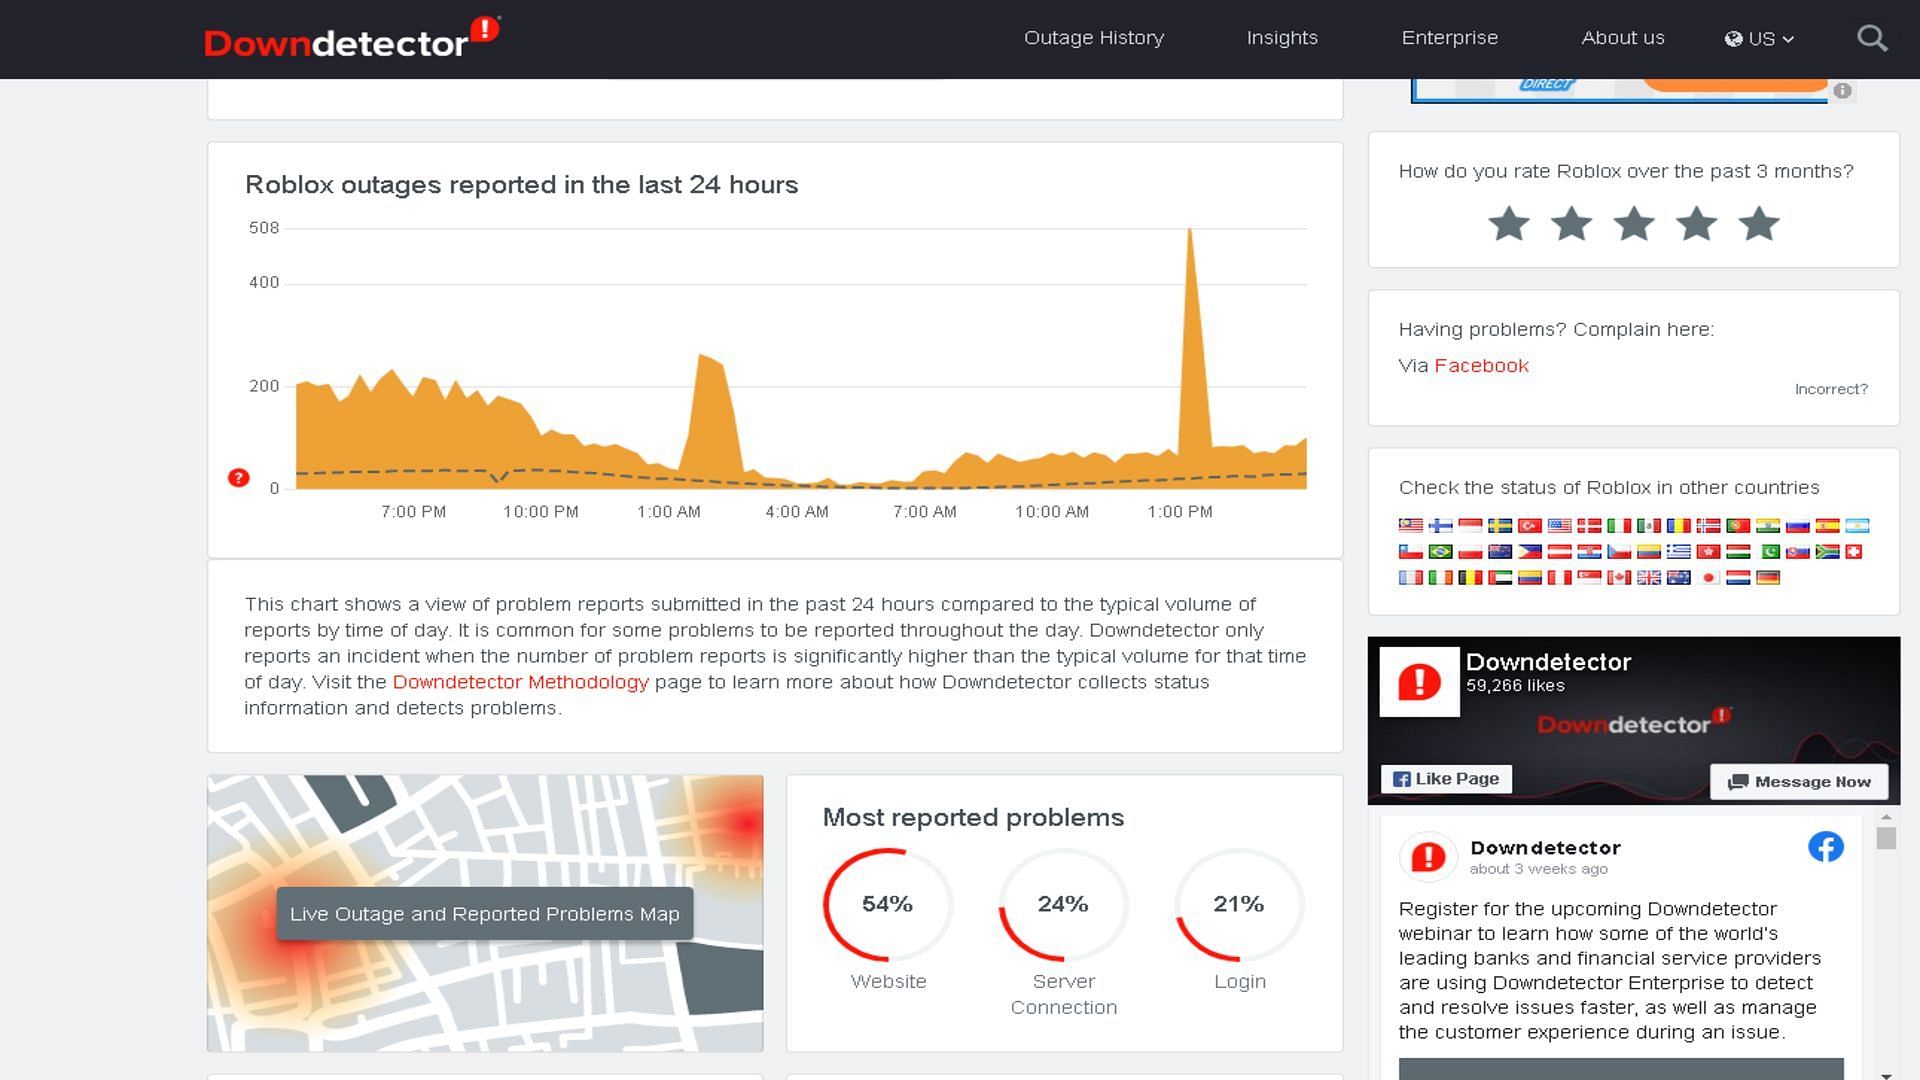This screenshot has height=1080, width=1920.
Task: Click the red error icon next to Downdetector Facebook post
Action: point(1427,856)
